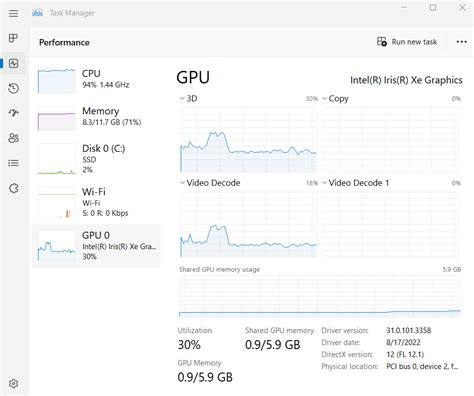Screen dimensions: 474x396
Task: Select CPU in the performance list
Action: click(96, 80)
